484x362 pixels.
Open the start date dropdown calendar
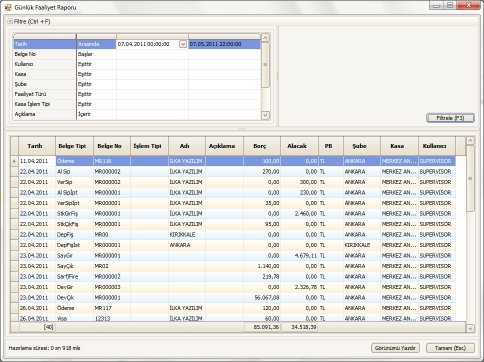[x=183, y=44]
